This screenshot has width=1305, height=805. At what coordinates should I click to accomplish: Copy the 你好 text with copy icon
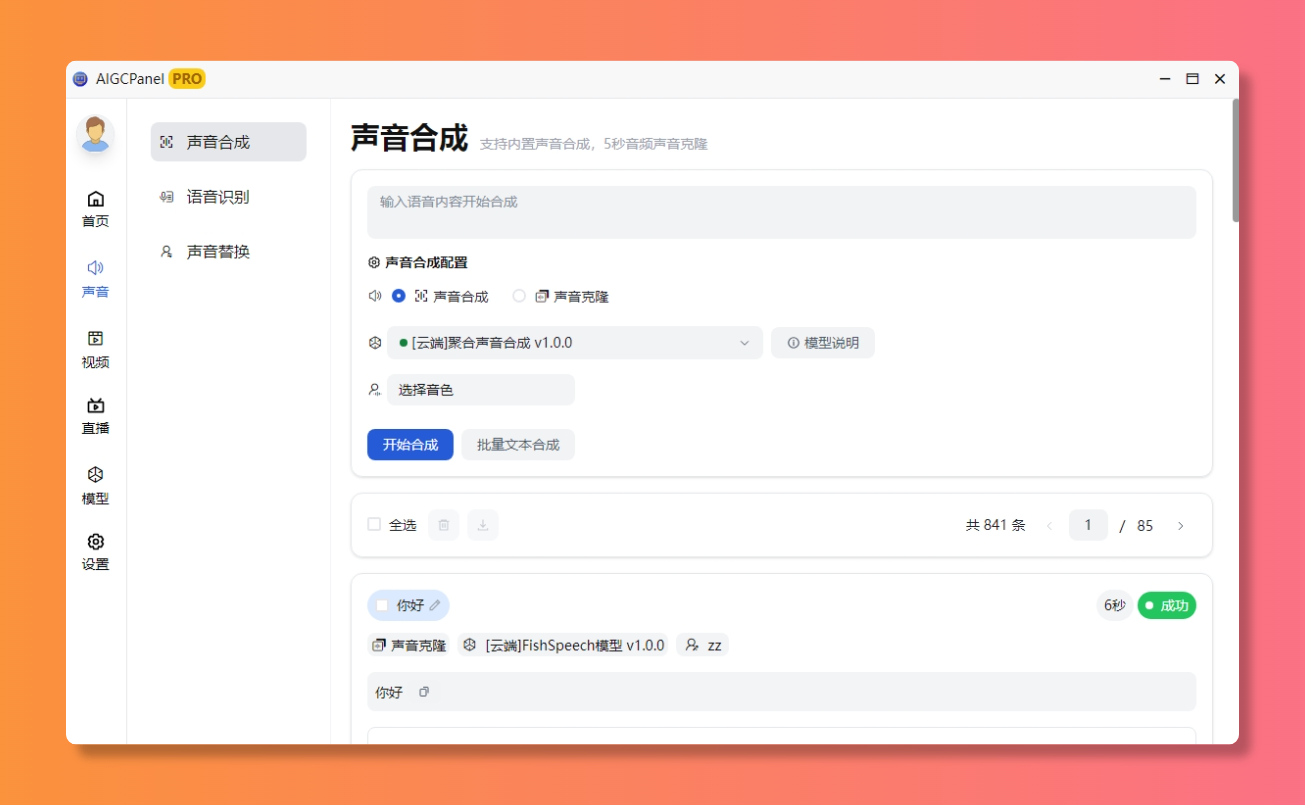point(424,692)
